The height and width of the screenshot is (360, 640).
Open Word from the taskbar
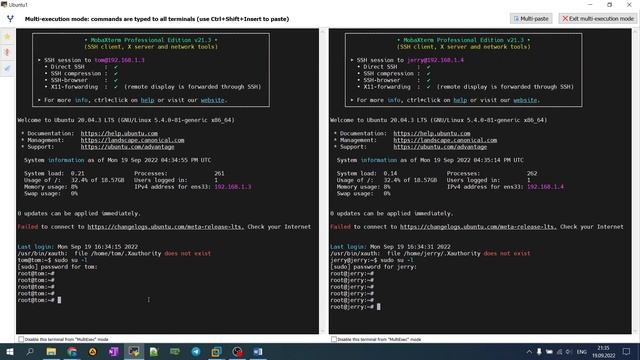click(x=258, y=351)
